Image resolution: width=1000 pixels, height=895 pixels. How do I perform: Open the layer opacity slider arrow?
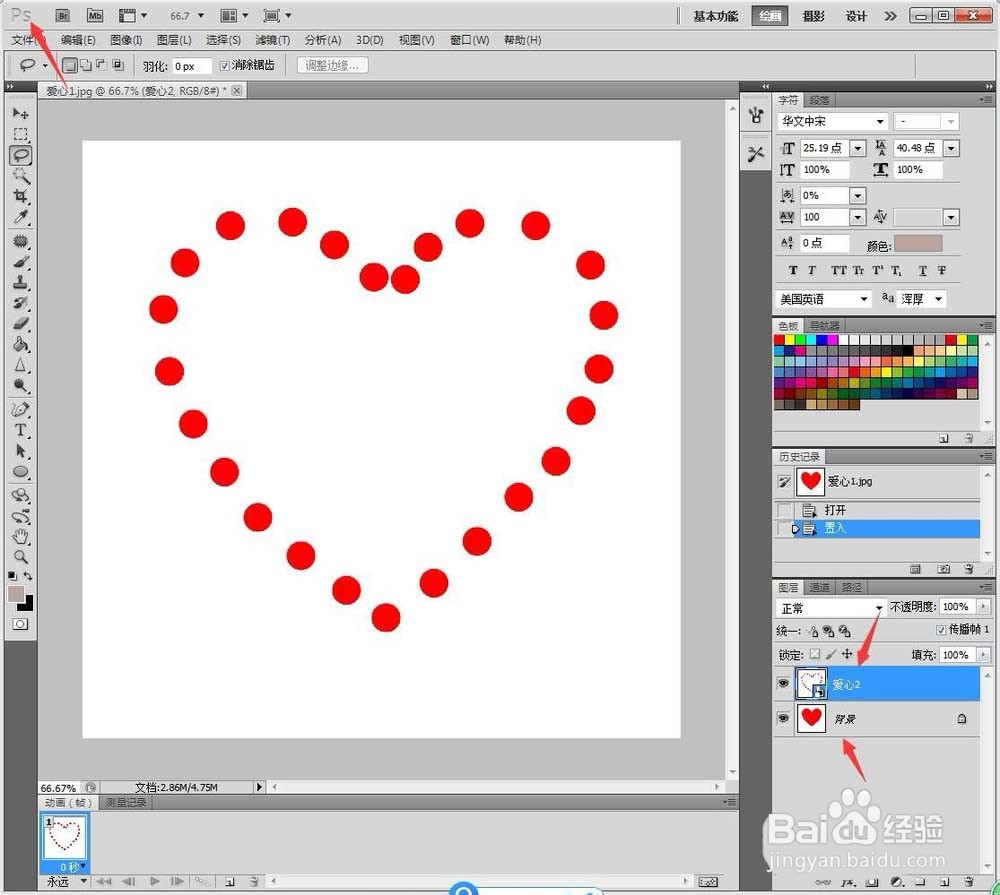pos(983,607)
